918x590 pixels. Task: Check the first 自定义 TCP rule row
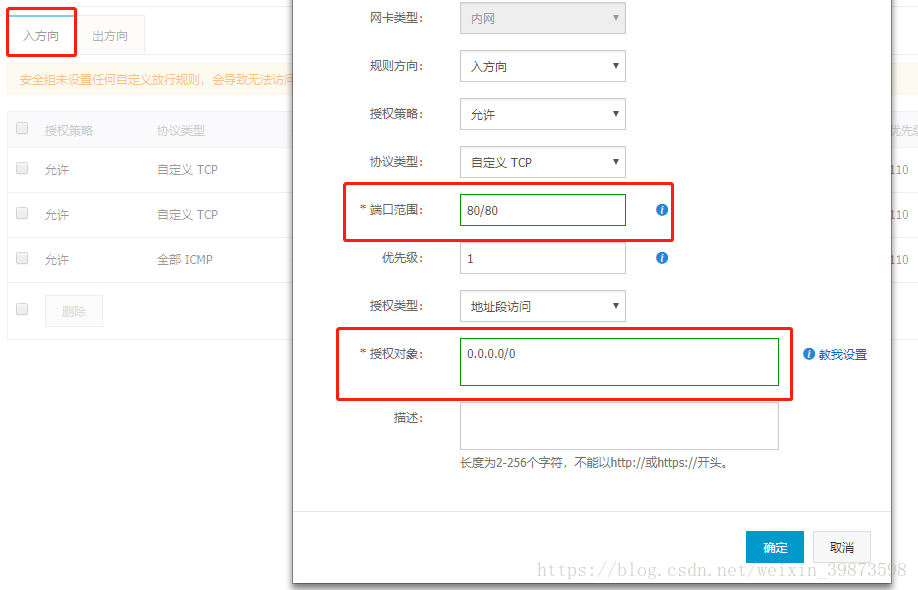click(22, 169)
